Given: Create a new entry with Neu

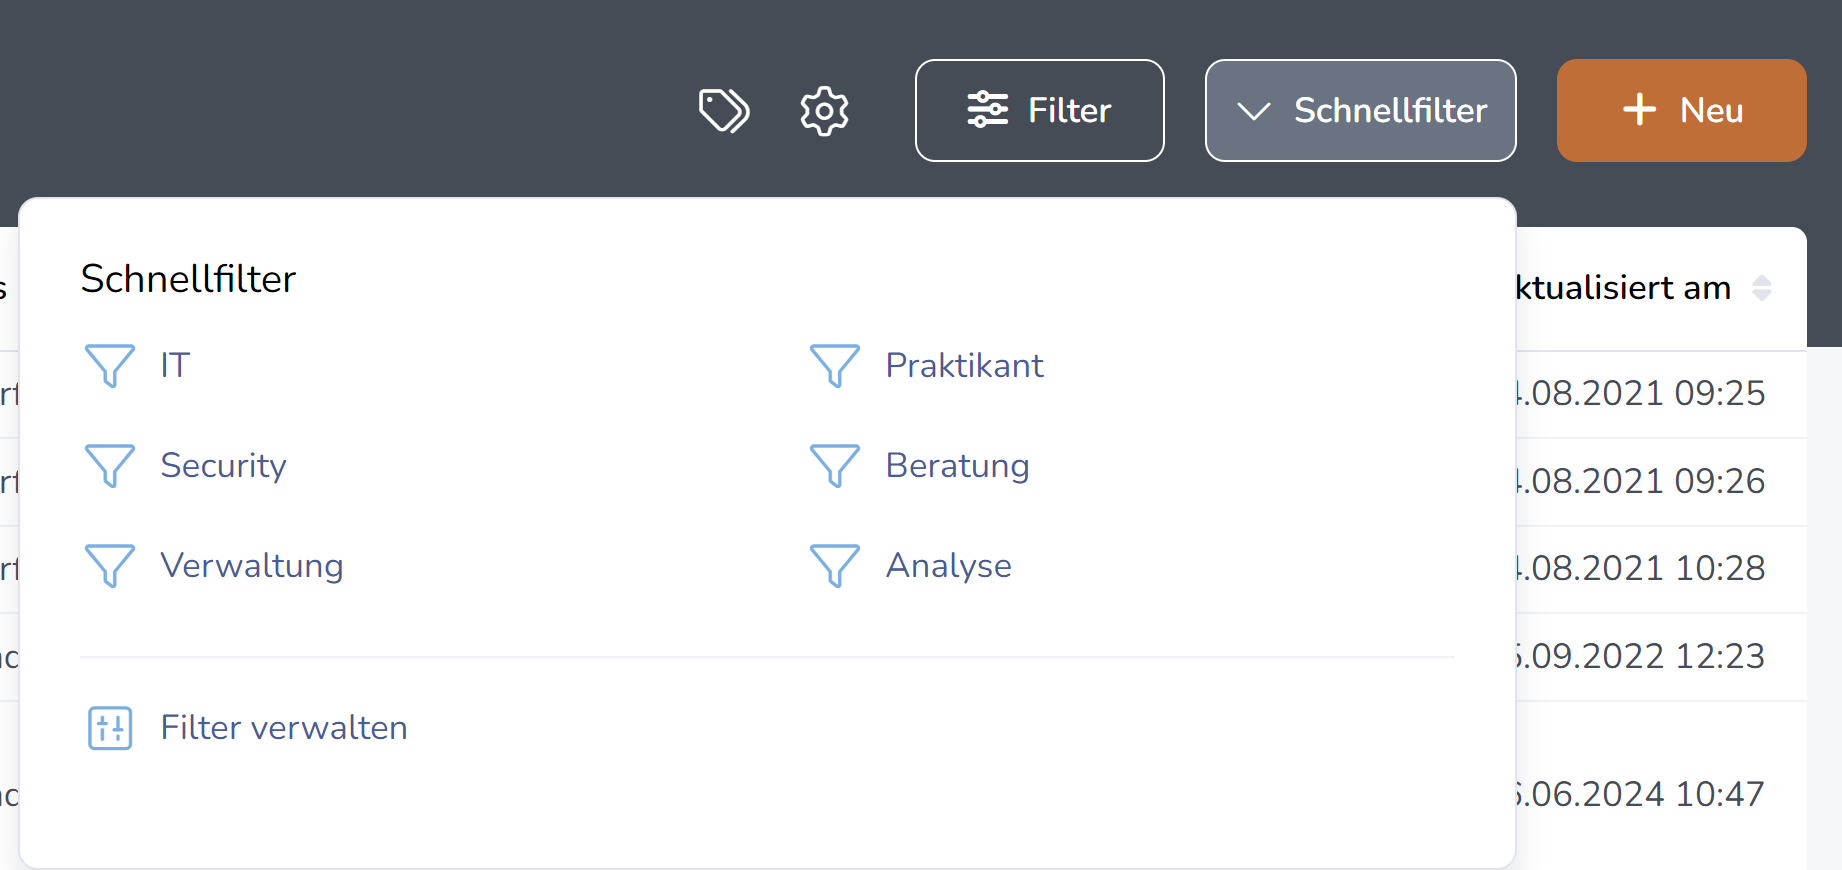Looking at the screenshot, I should [1682, 110].
